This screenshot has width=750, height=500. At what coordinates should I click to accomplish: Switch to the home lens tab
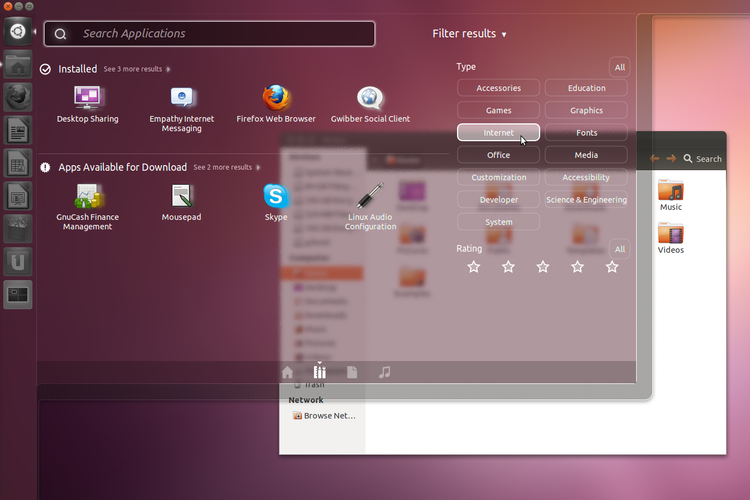[x=288, y=372]
